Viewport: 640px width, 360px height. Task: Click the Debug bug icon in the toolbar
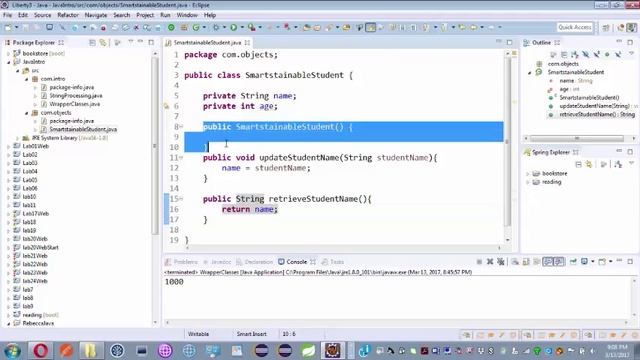216,27
